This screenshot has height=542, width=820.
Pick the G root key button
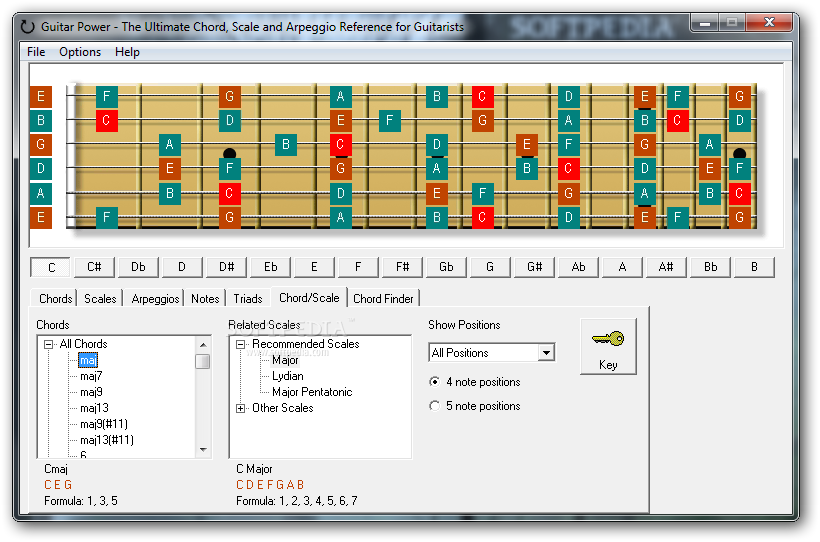coord(490,267)
